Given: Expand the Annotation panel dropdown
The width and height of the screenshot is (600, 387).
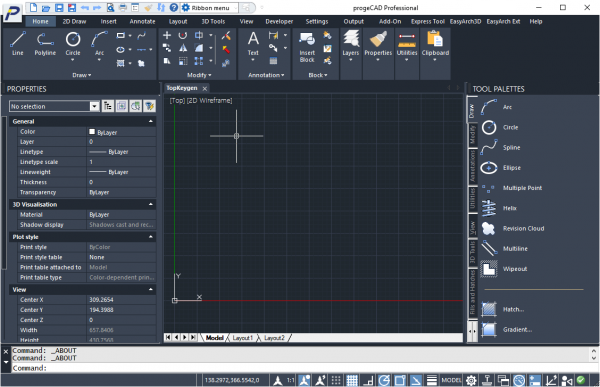Looking at the screenshot, I should tap(266, 75).
